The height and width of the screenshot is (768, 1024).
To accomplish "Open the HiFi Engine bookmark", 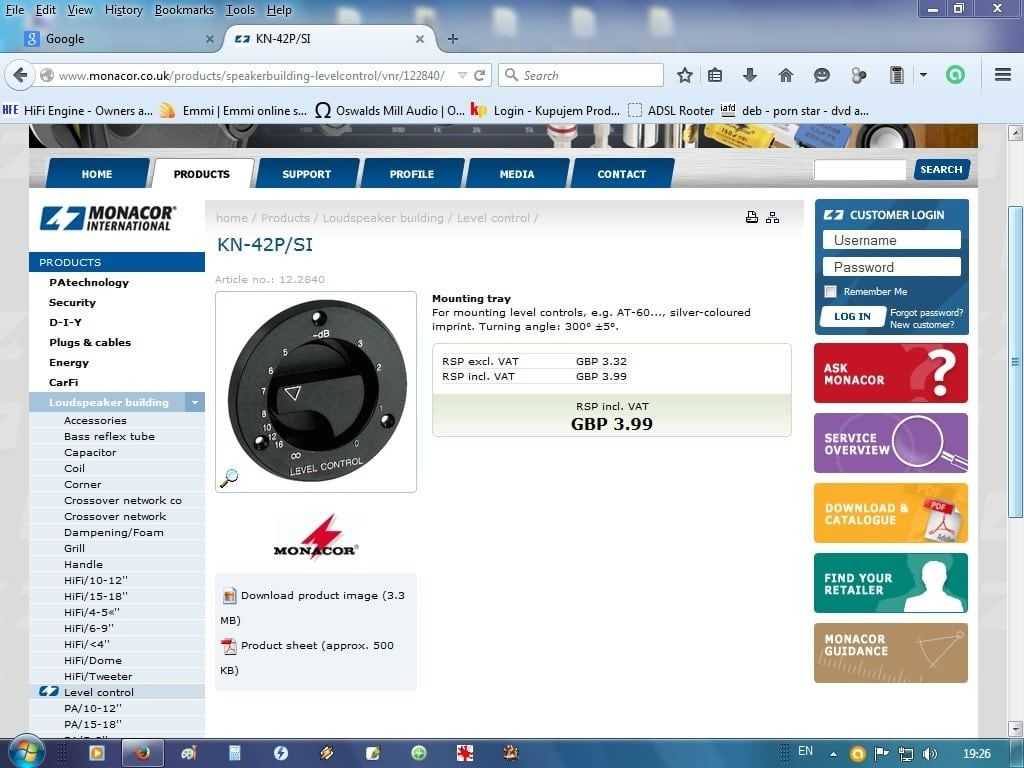I will (78, 111).
